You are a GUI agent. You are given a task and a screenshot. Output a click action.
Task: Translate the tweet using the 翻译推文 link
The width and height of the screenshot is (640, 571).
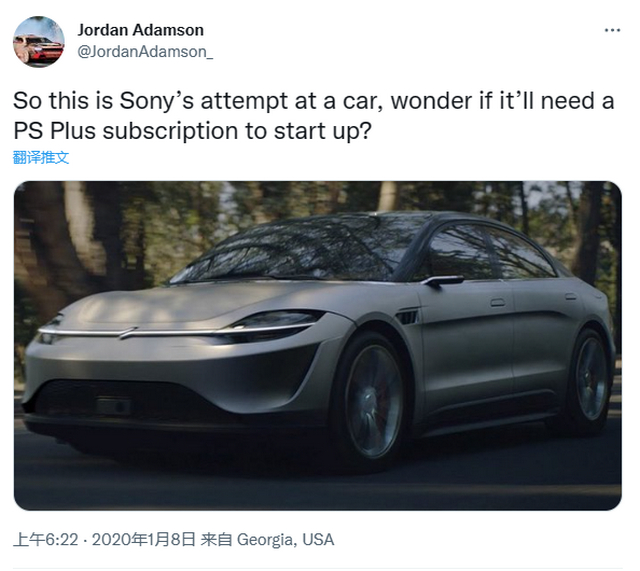(x=41, y=158)
